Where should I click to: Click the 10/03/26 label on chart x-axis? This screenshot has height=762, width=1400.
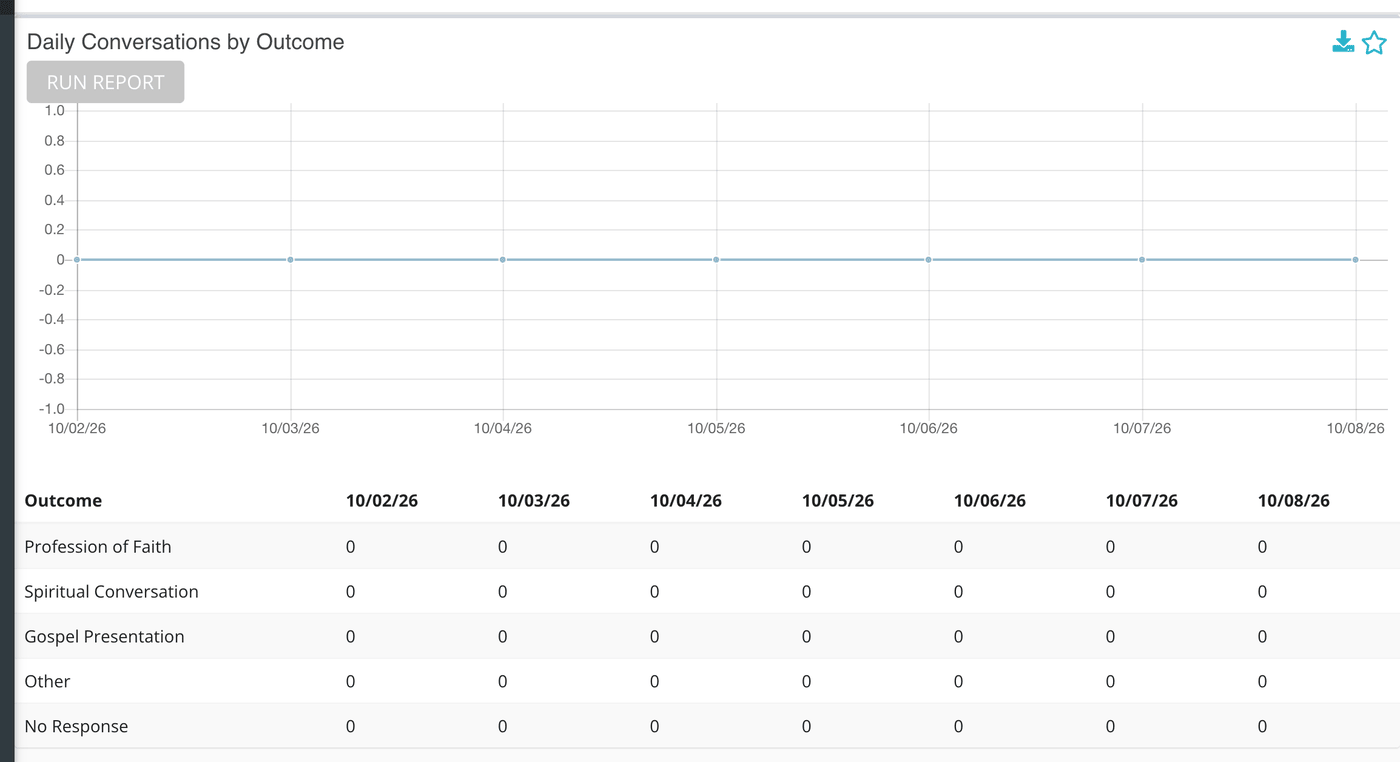tap(290, 428)
